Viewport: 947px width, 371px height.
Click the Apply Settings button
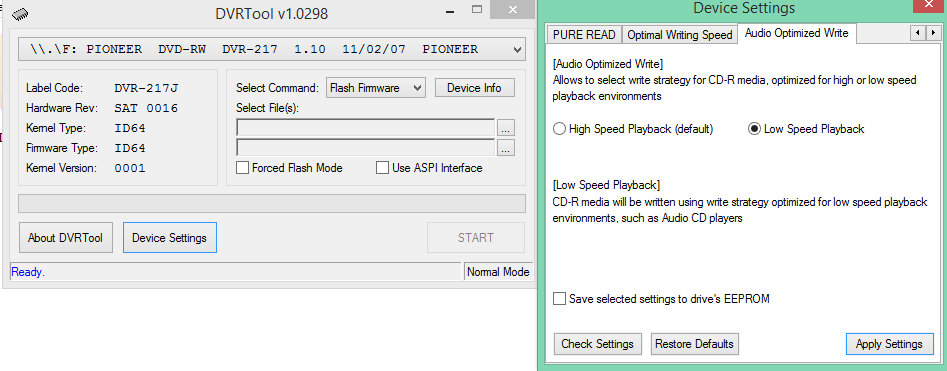click(x=889, y=344)
